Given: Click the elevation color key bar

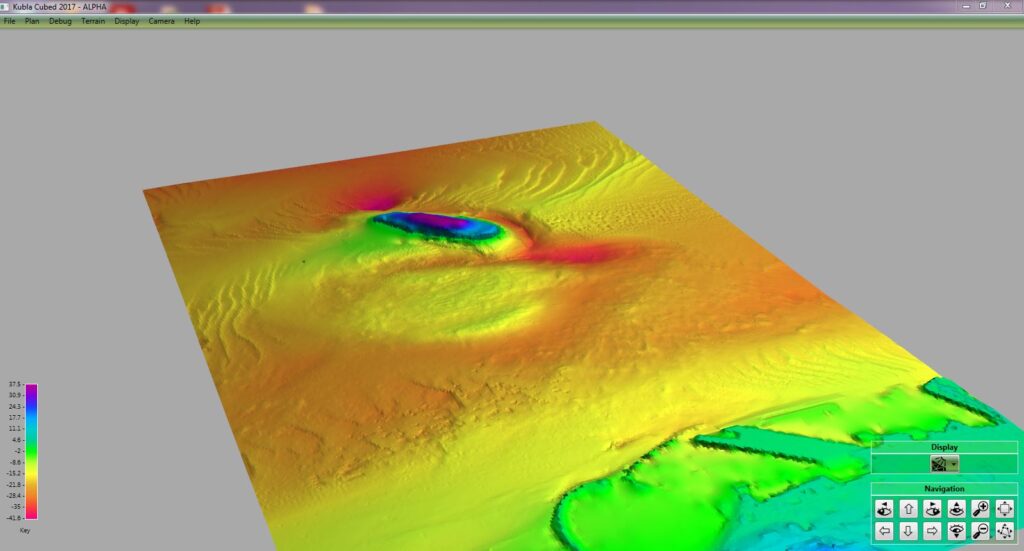Looking at the screenshot, I should (x=31, y=451).
